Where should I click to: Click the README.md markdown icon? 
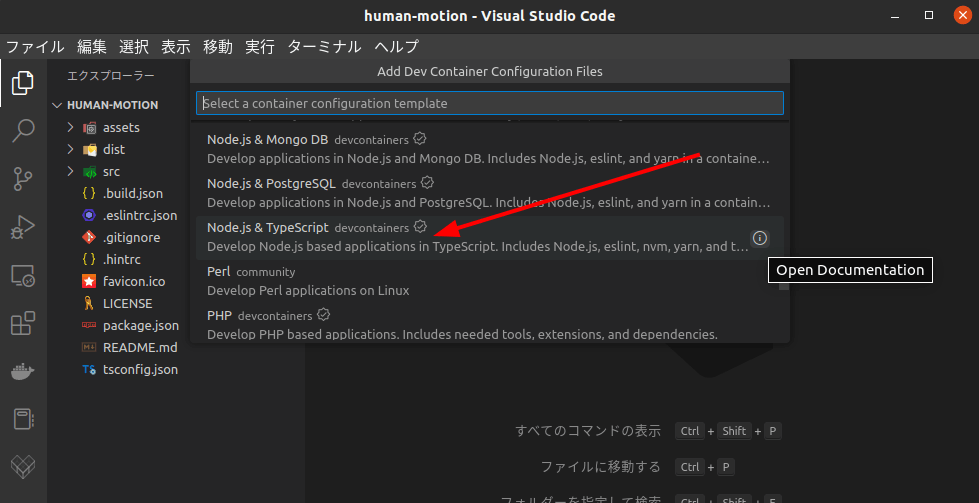click(89, 347)
